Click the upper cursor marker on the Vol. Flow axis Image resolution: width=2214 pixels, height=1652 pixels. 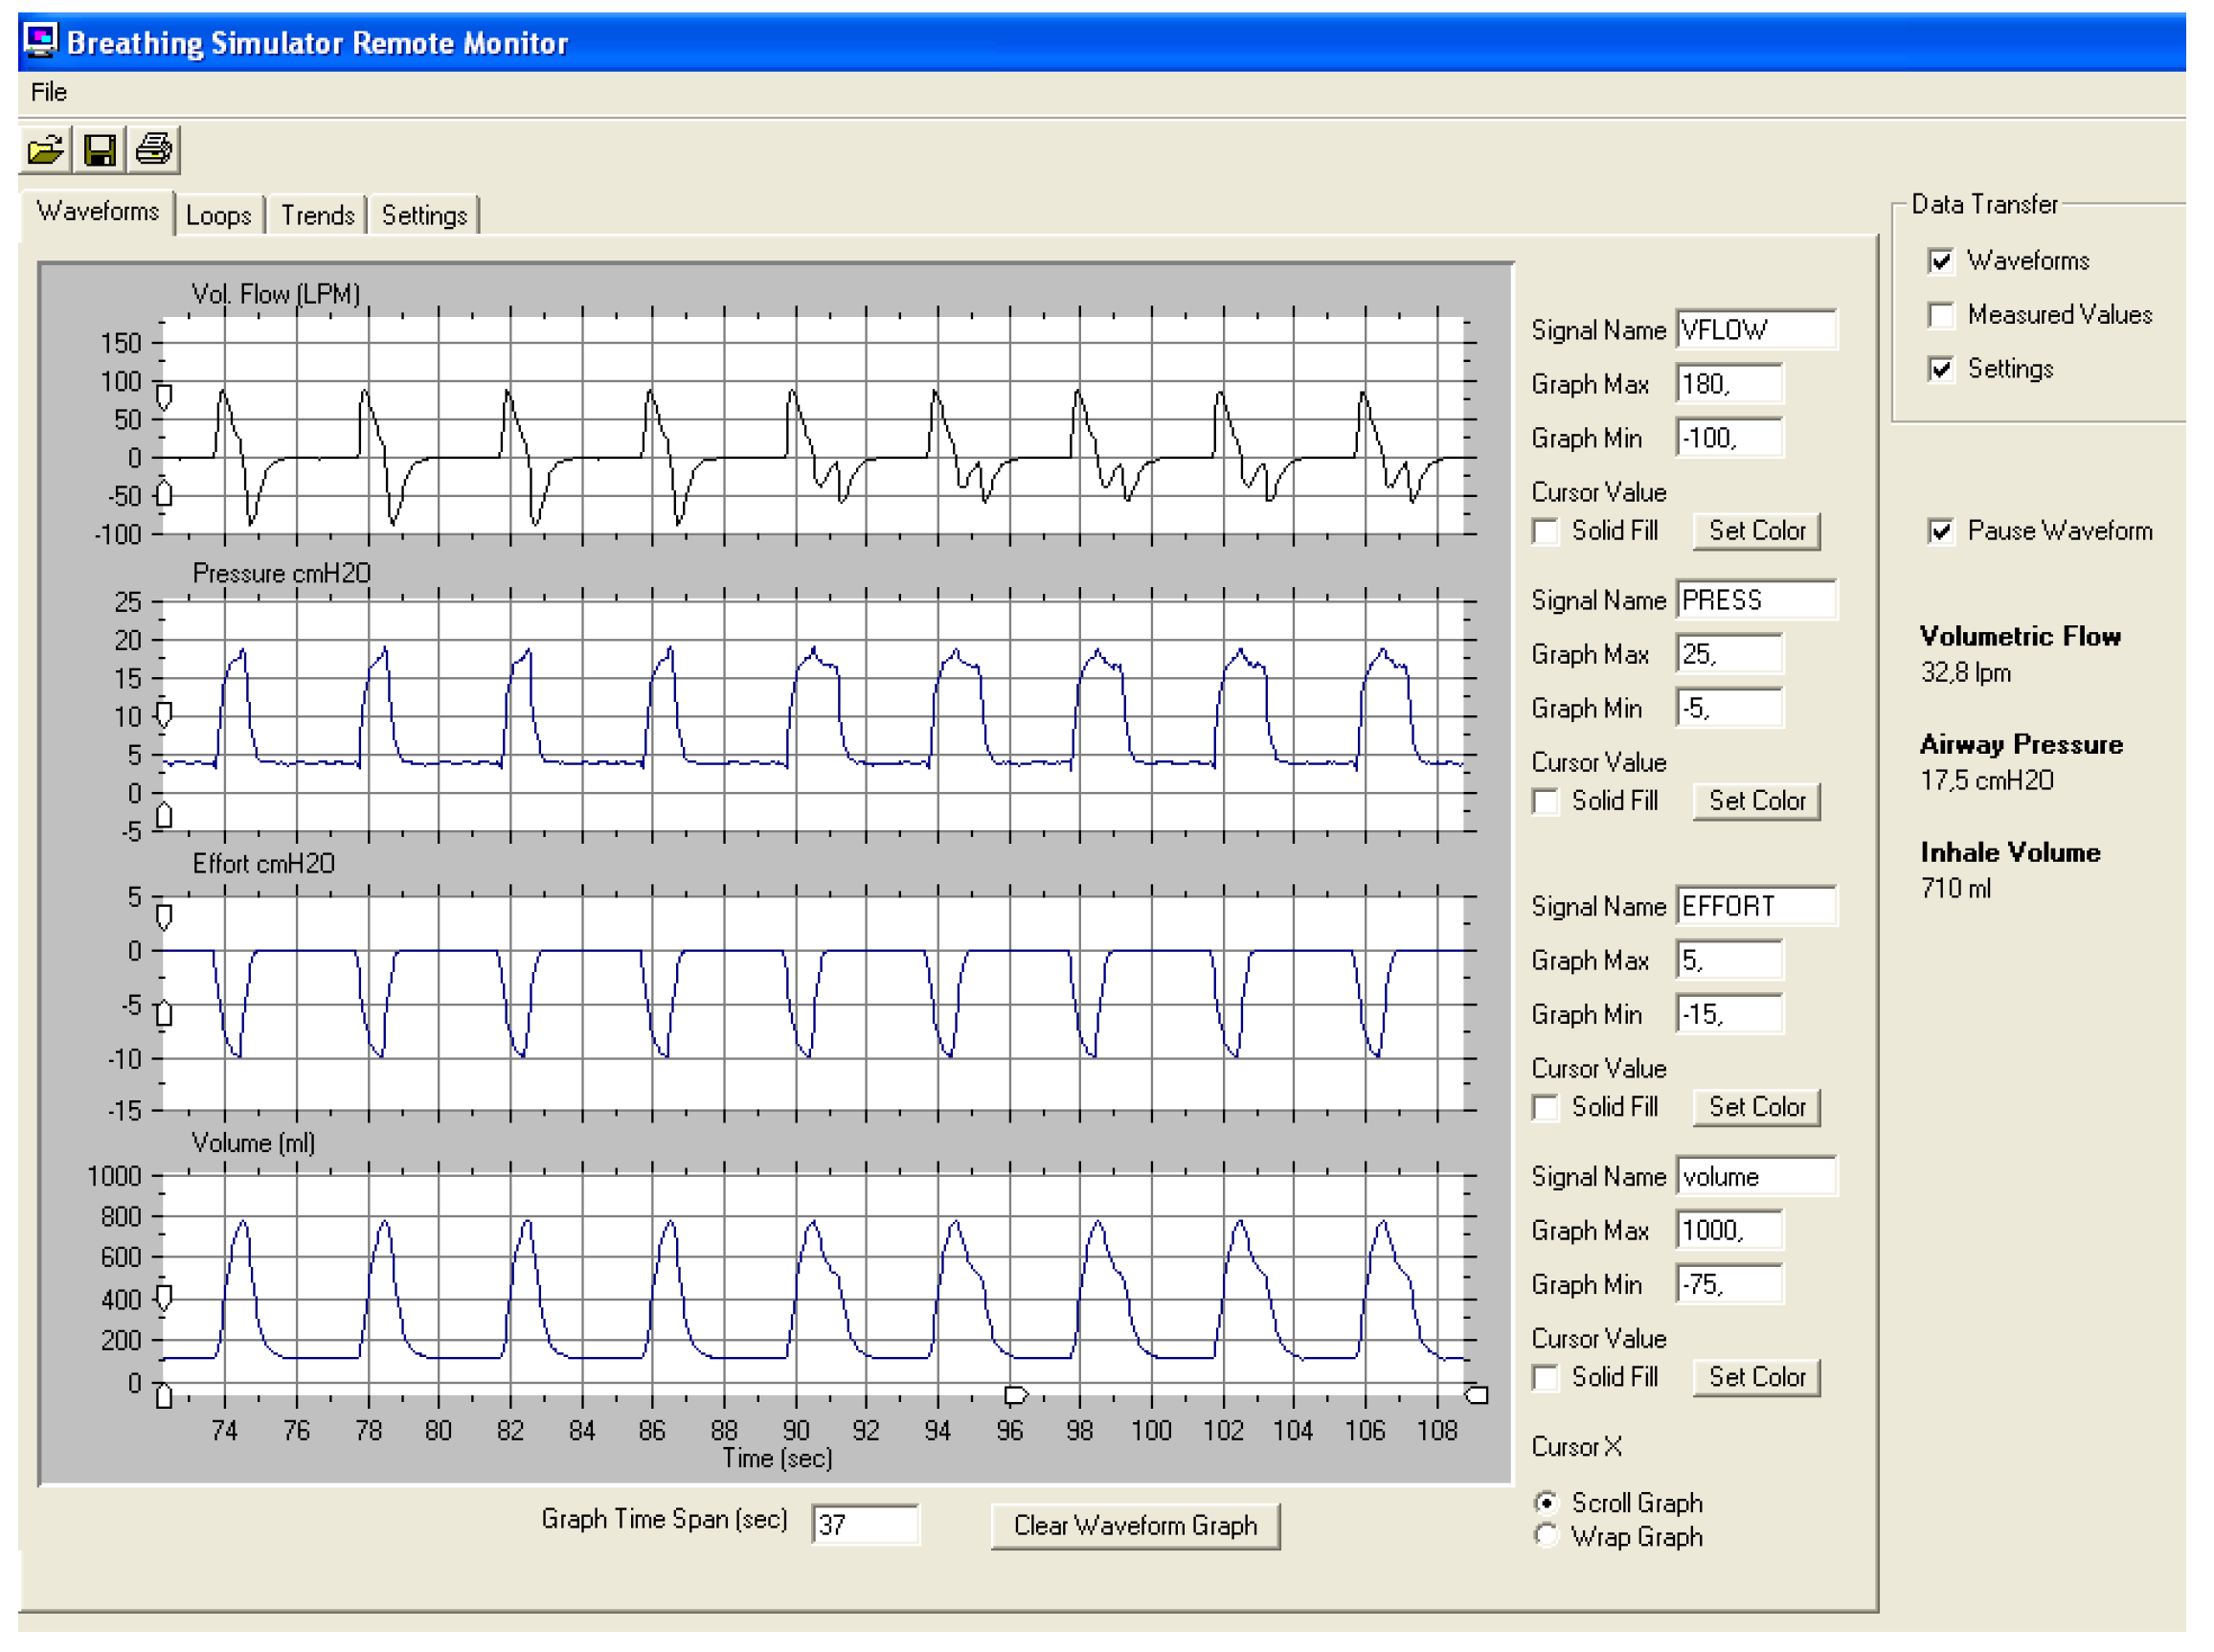point(164,397)
